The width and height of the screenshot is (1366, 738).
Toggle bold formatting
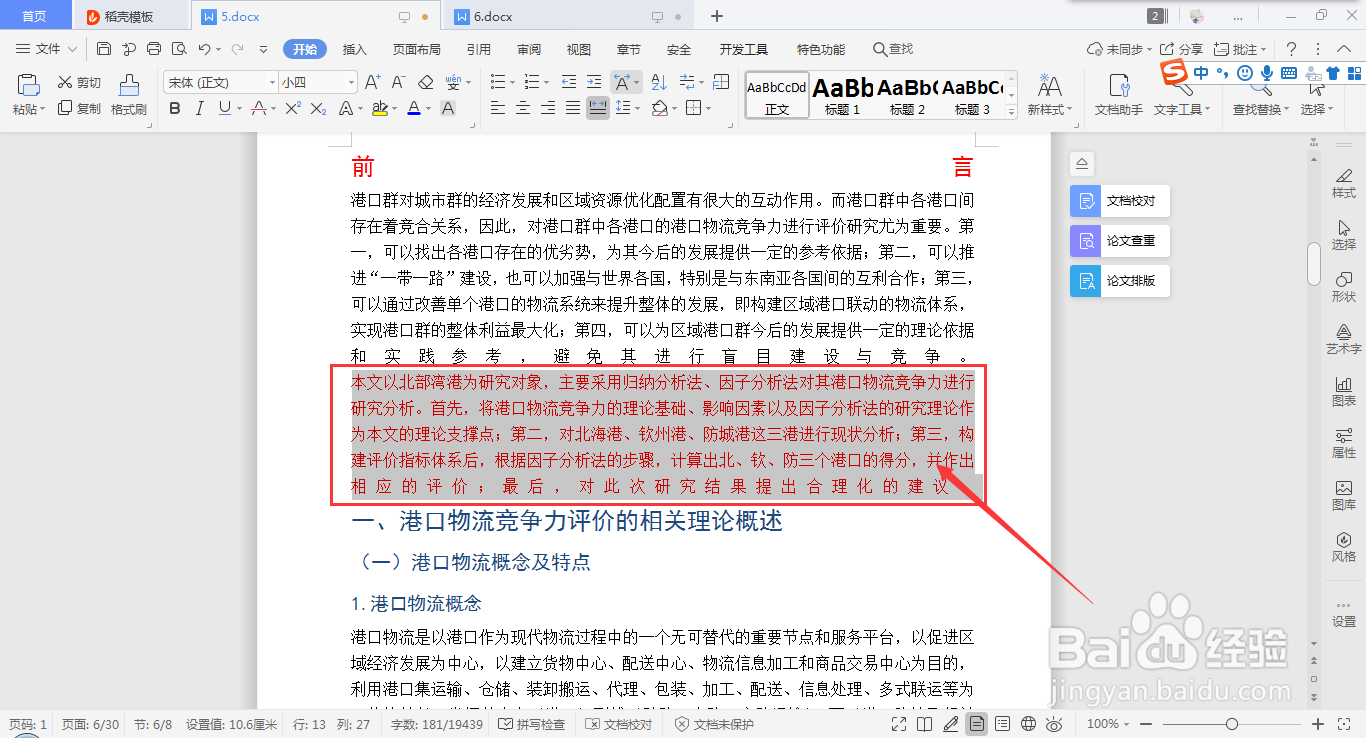pos(175,107)
